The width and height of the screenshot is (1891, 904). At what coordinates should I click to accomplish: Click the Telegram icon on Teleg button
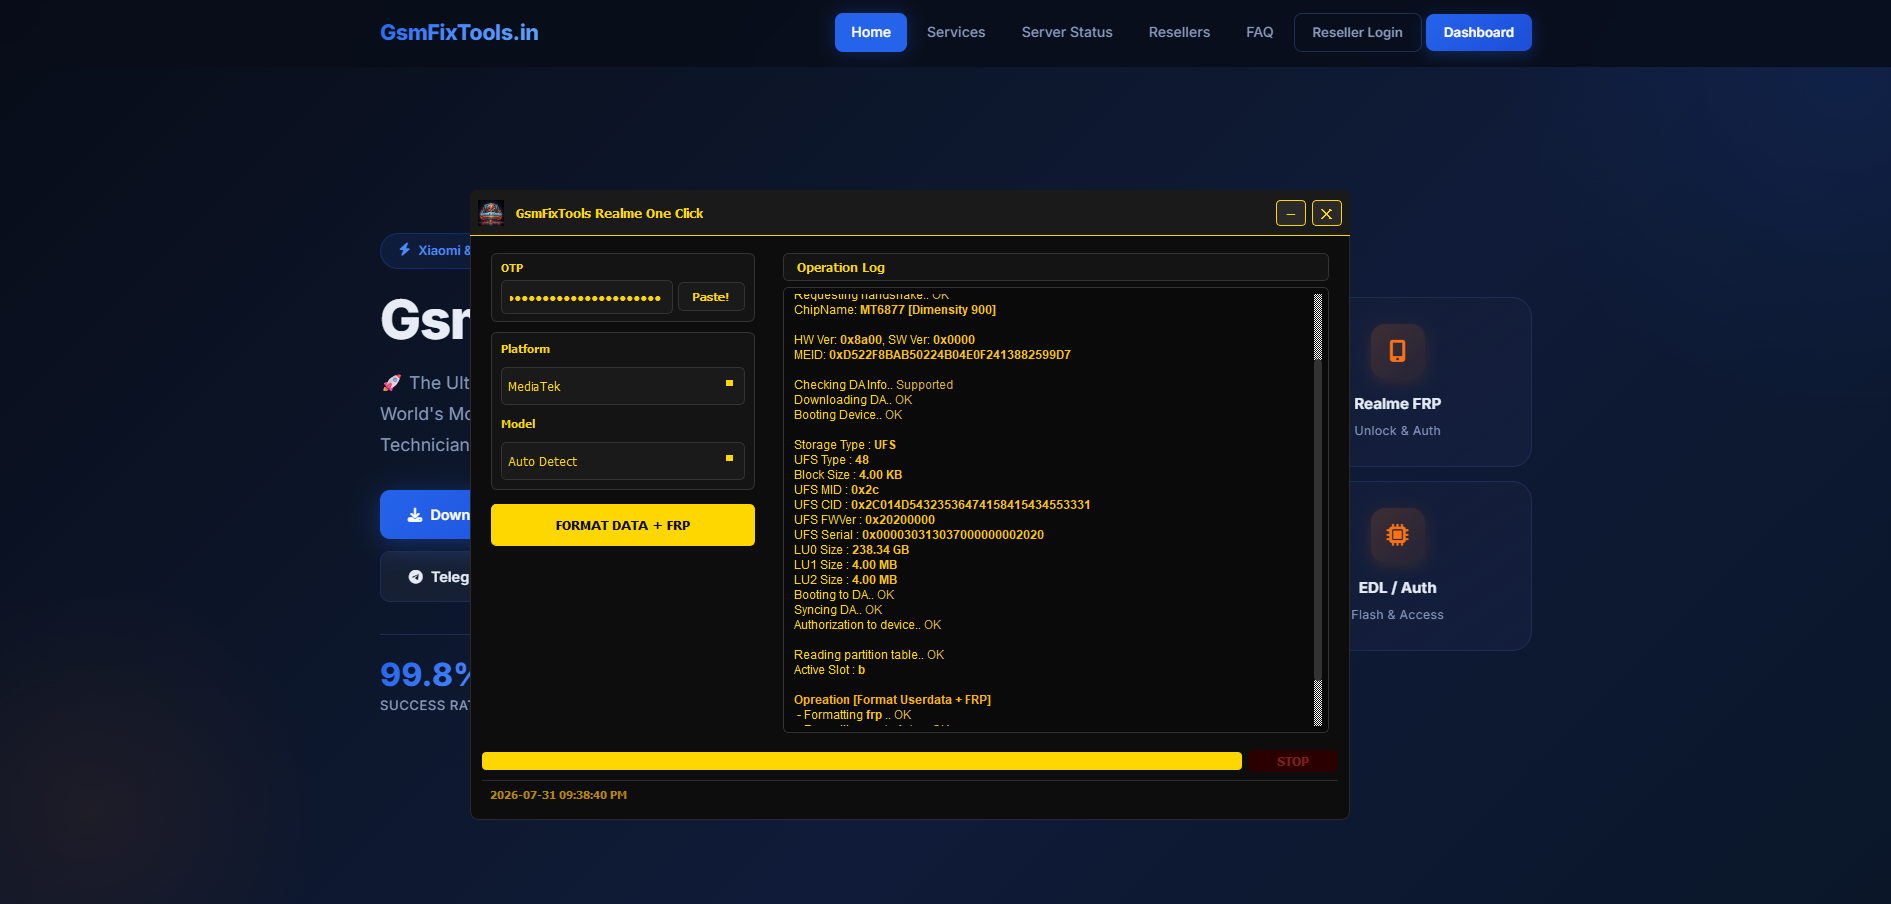[x=416, y=577]
